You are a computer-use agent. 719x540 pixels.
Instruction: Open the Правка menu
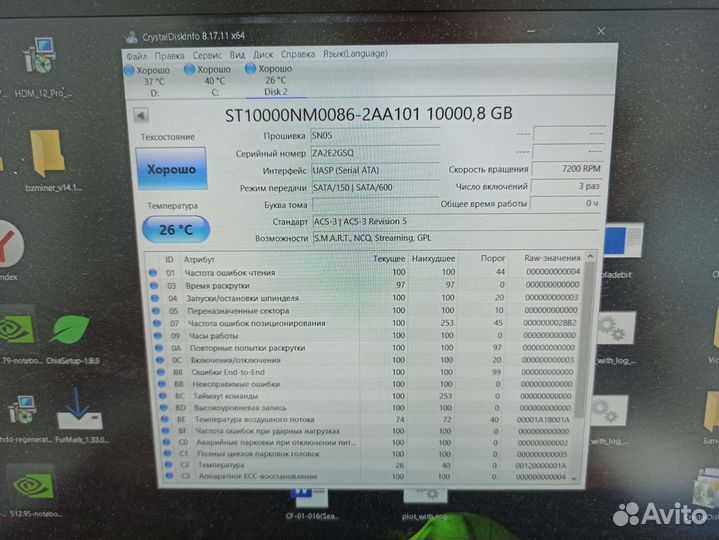point(169,55)
